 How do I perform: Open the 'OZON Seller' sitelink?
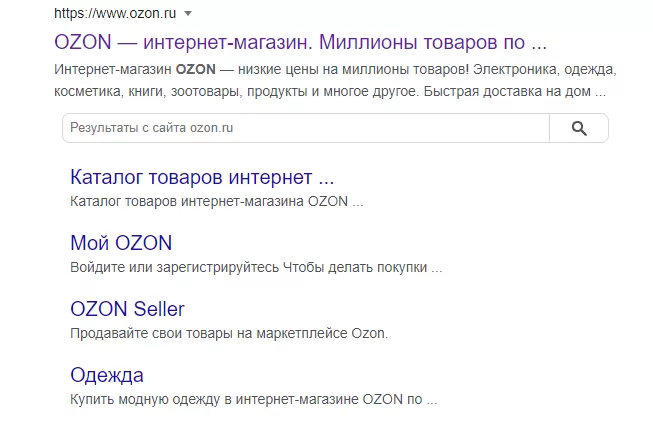[x=127, y=309]
